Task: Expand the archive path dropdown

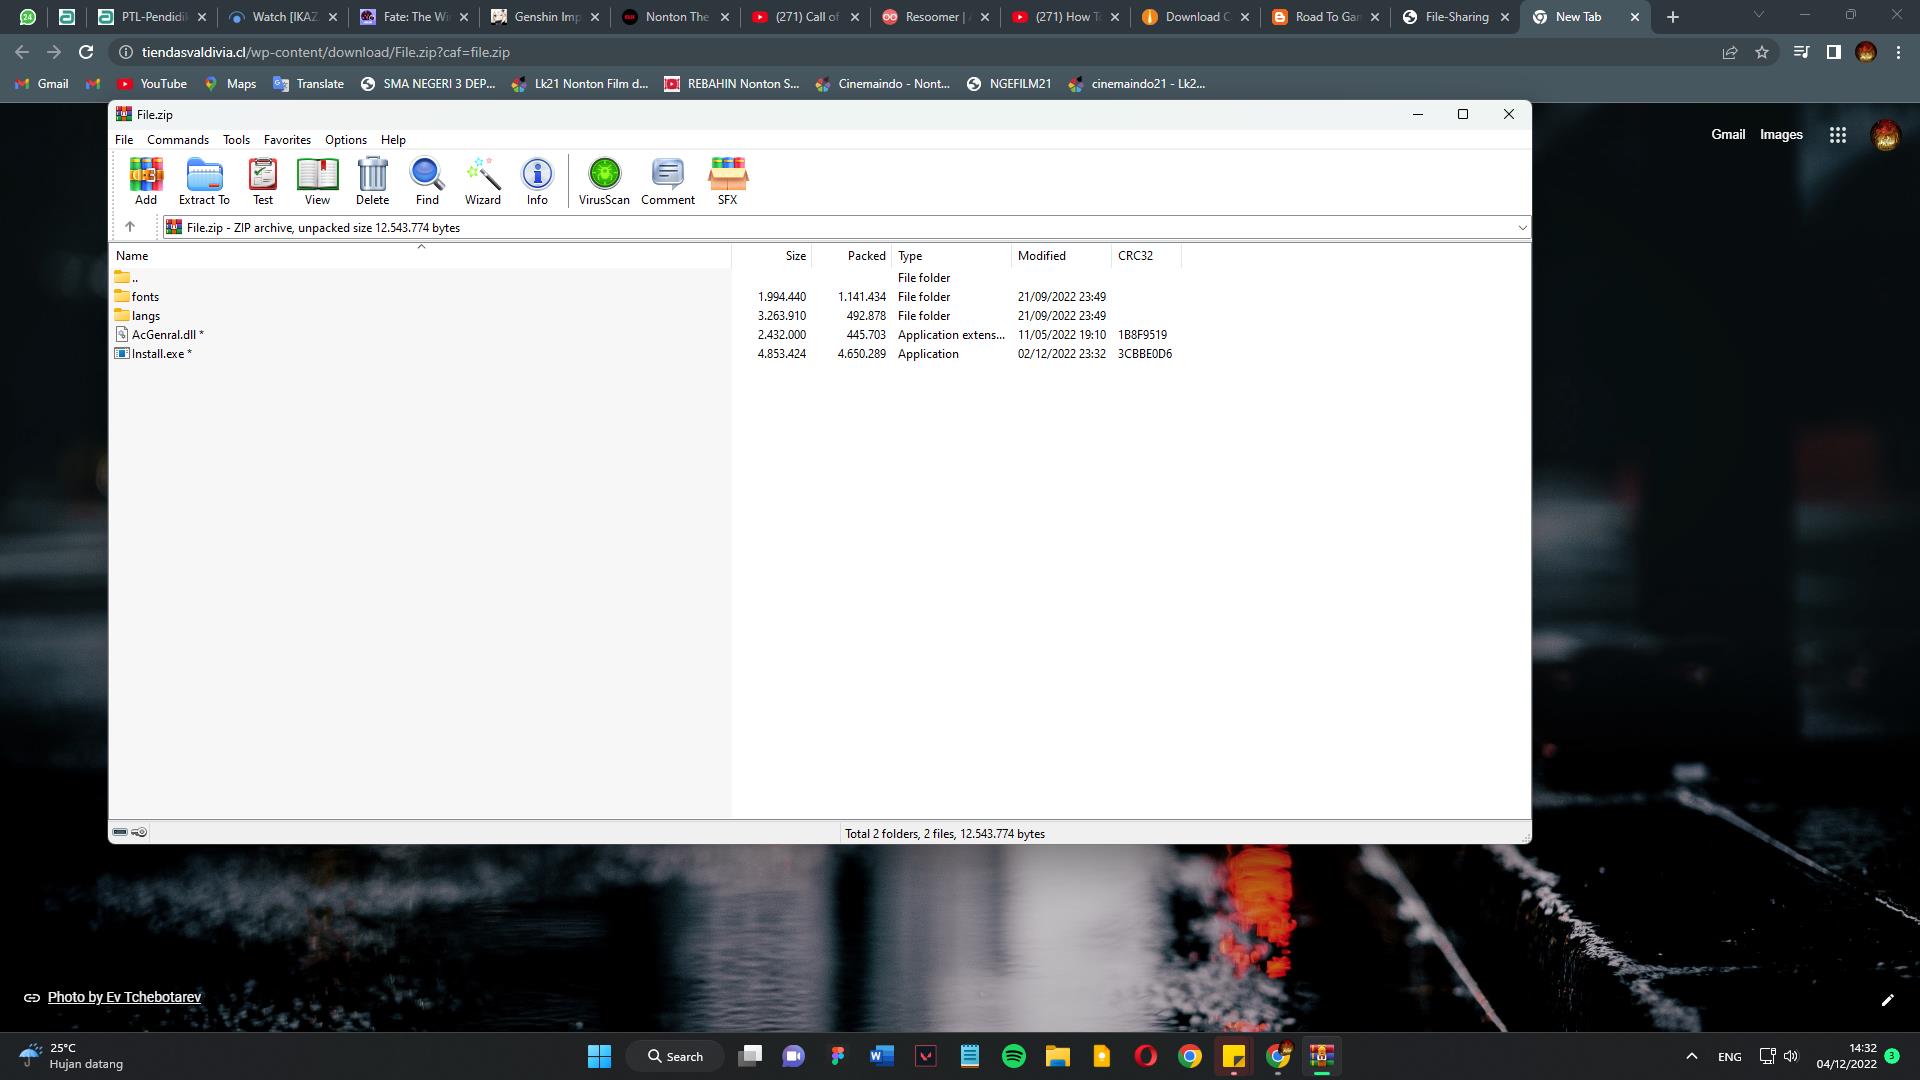Action: click(x=1522, y=228)
